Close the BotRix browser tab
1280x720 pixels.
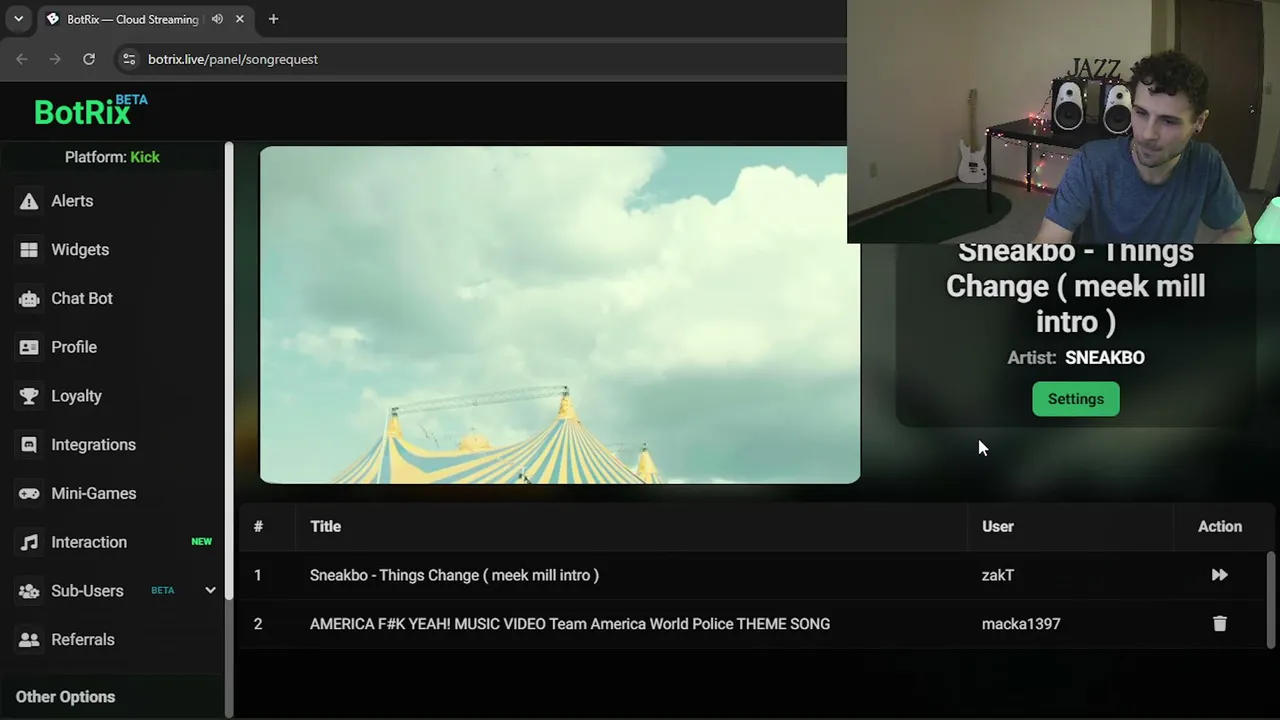[240, 19]
